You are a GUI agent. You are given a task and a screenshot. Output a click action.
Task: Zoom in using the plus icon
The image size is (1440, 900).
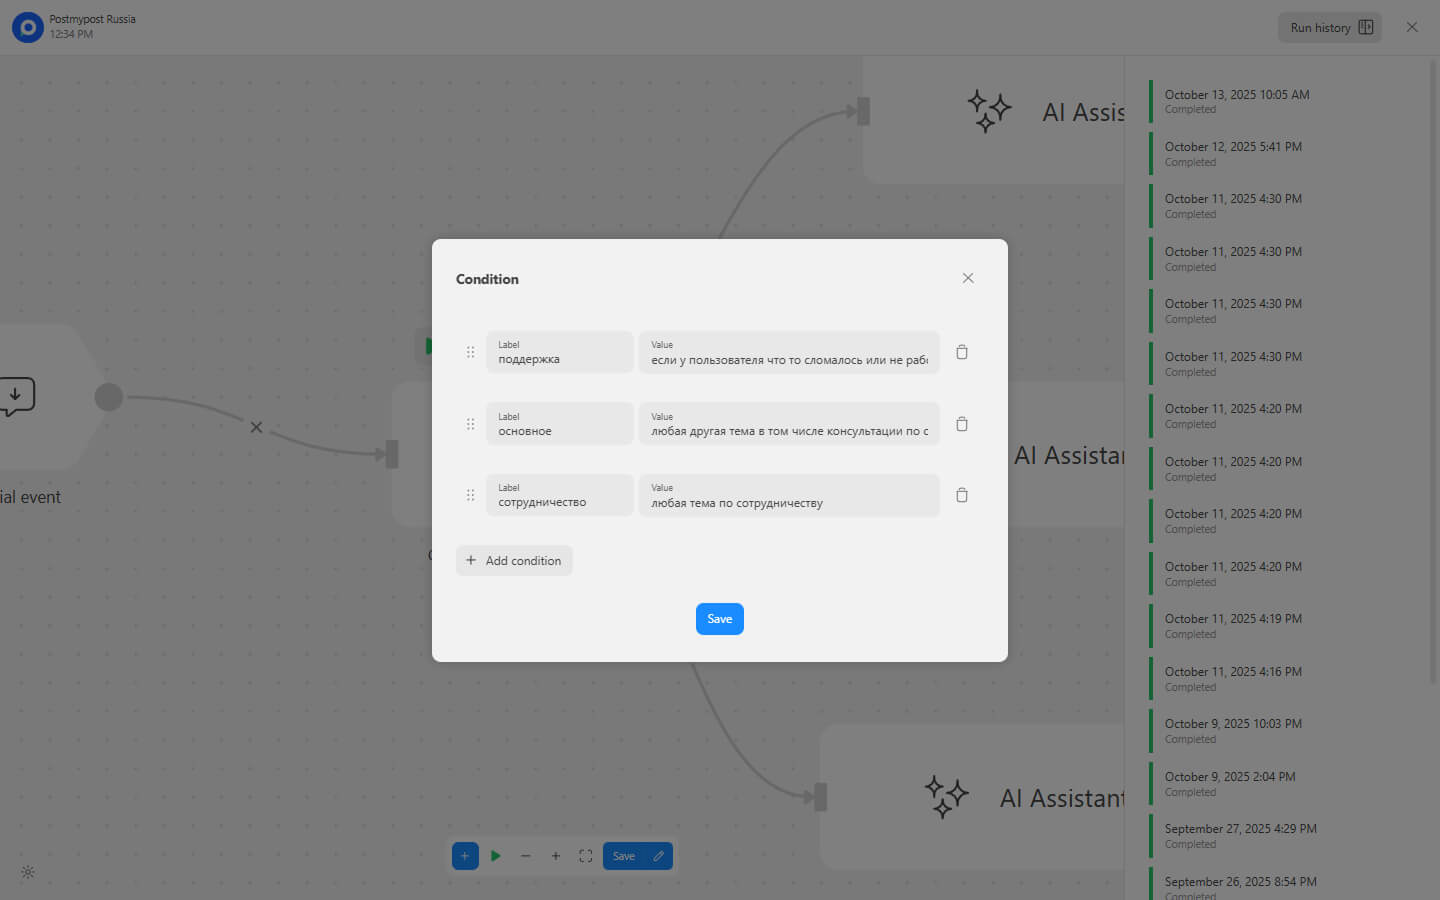point(556,856)
